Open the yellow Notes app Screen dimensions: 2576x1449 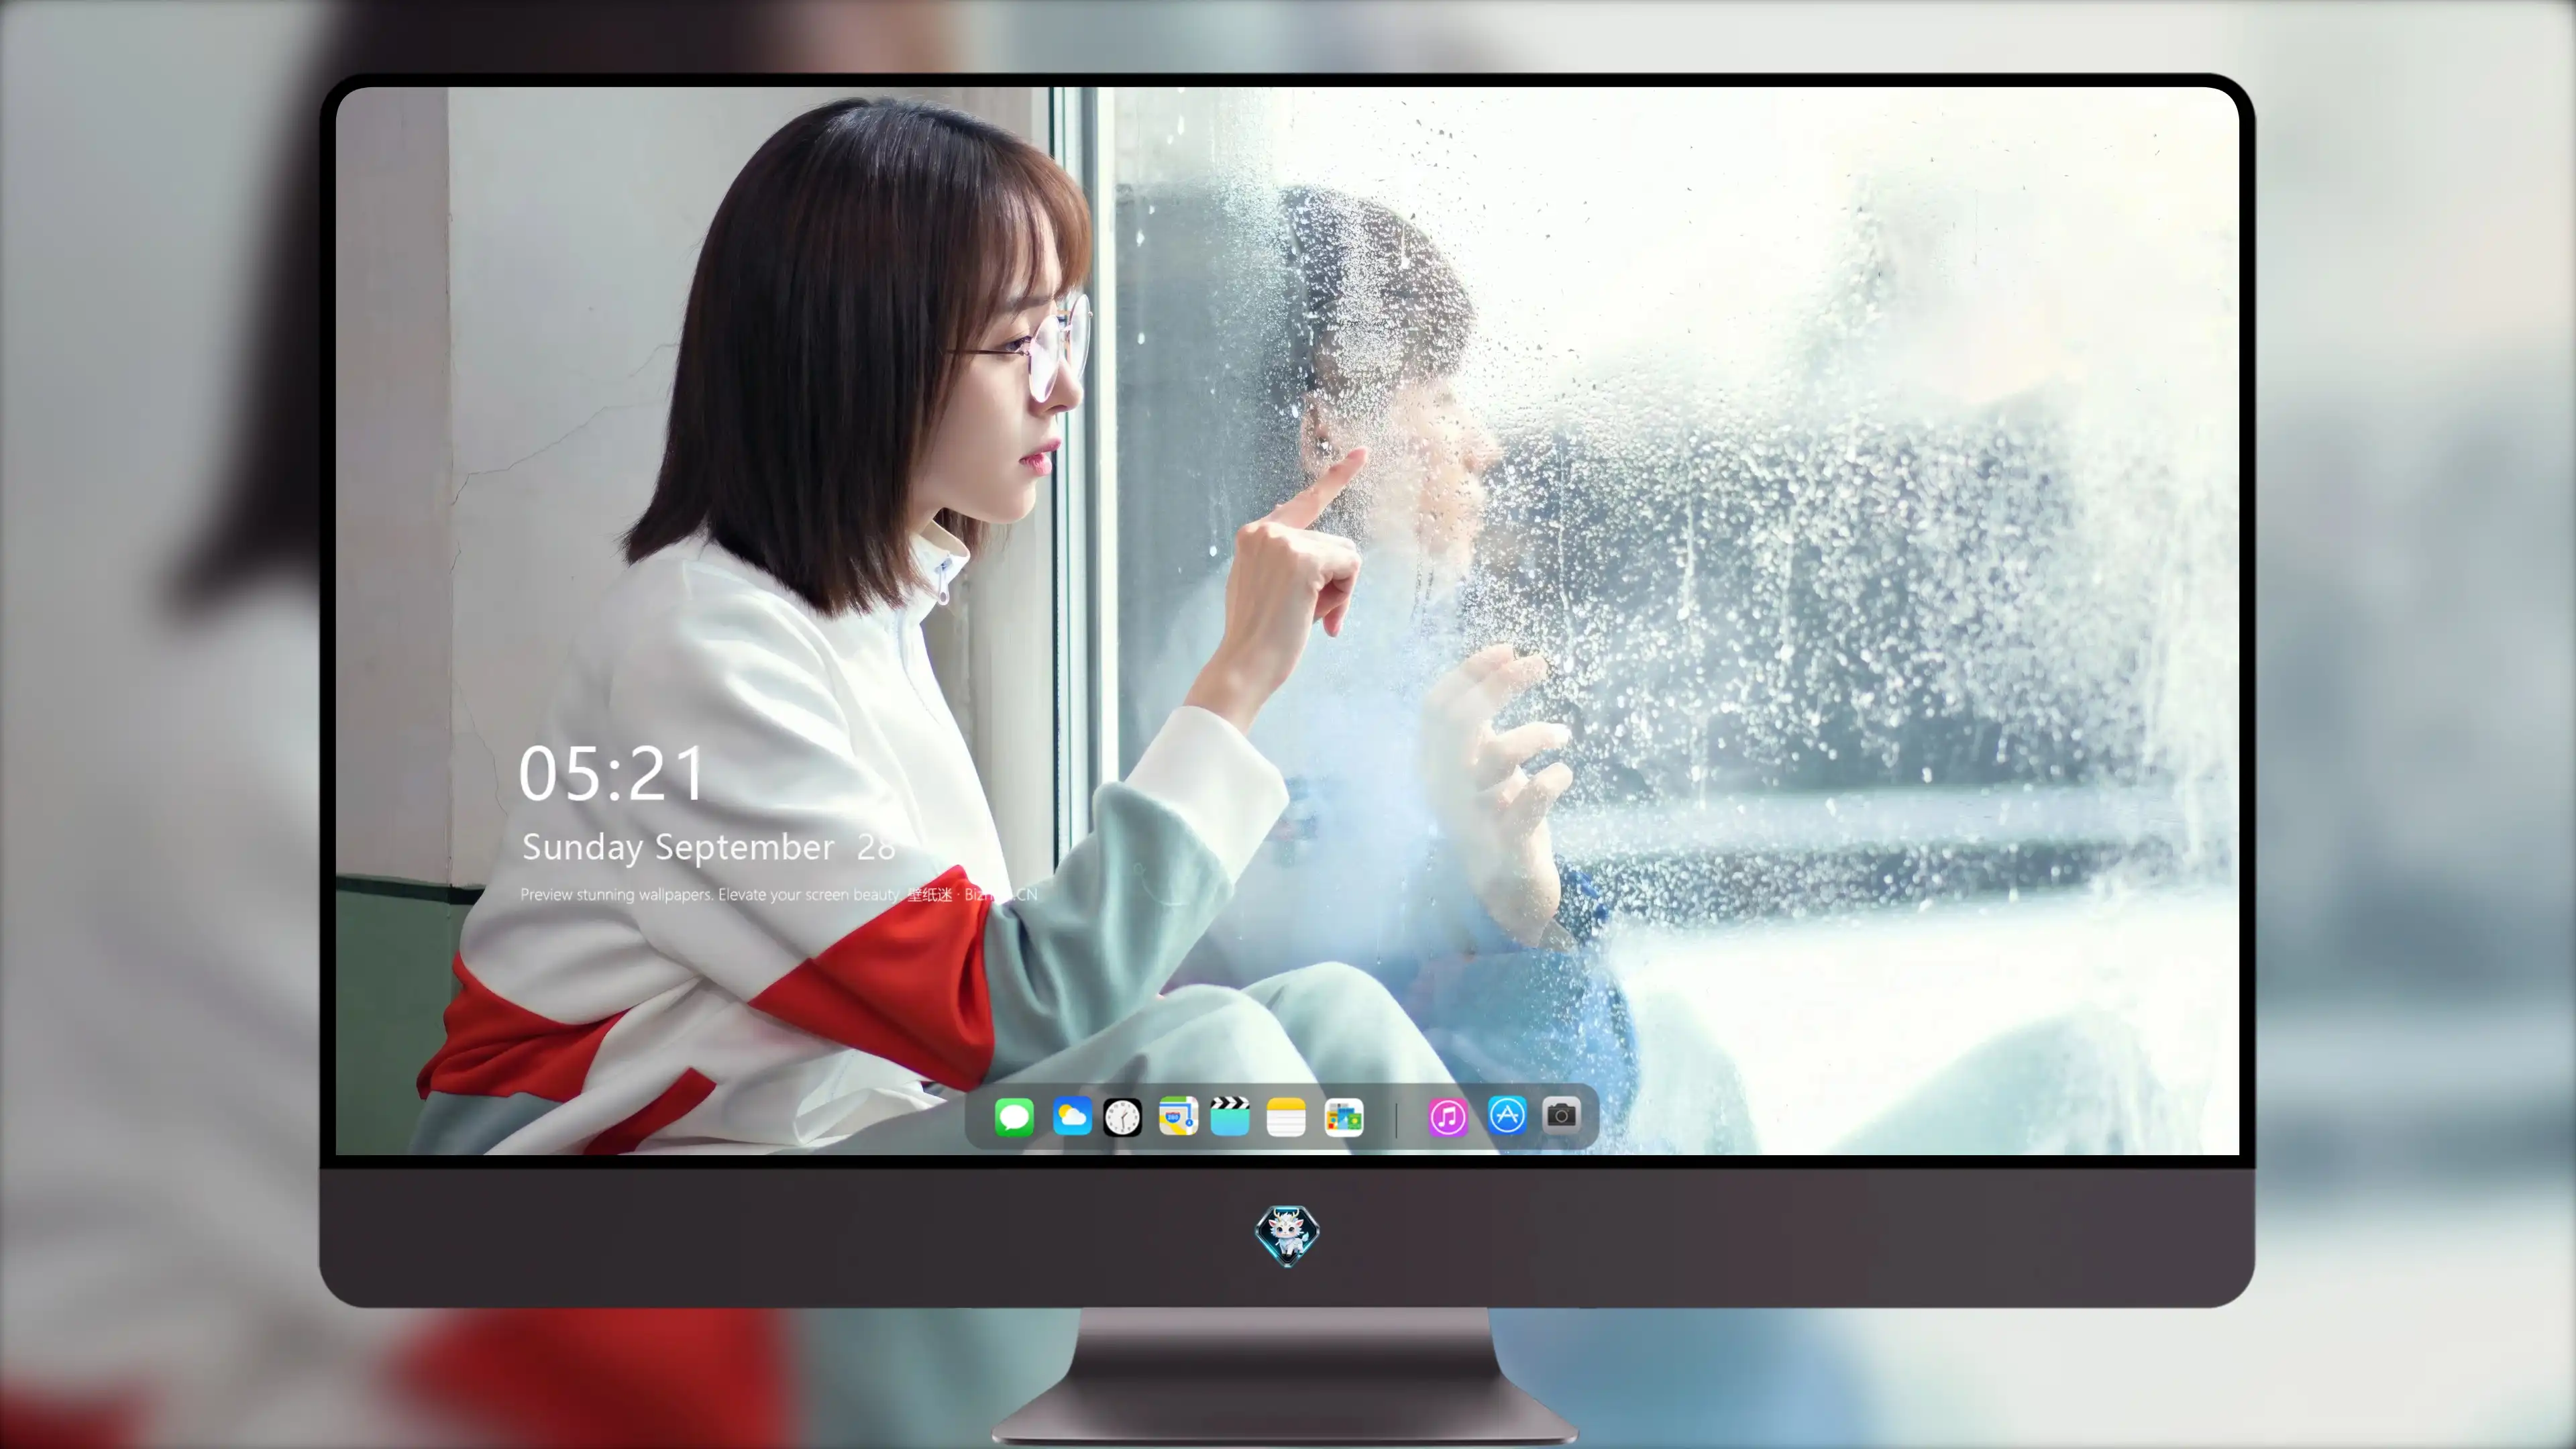pos(1286,1117)
